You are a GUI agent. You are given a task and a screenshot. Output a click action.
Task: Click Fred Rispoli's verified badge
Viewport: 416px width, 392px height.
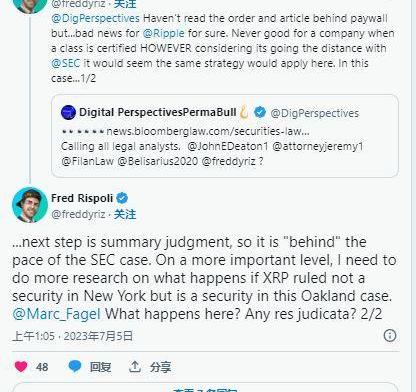point(122,198)
